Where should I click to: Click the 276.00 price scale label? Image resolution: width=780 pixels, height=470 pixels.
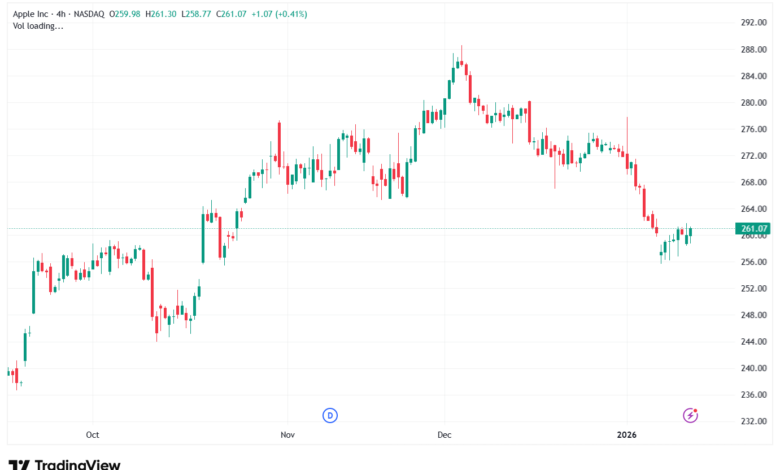[753, 129]
